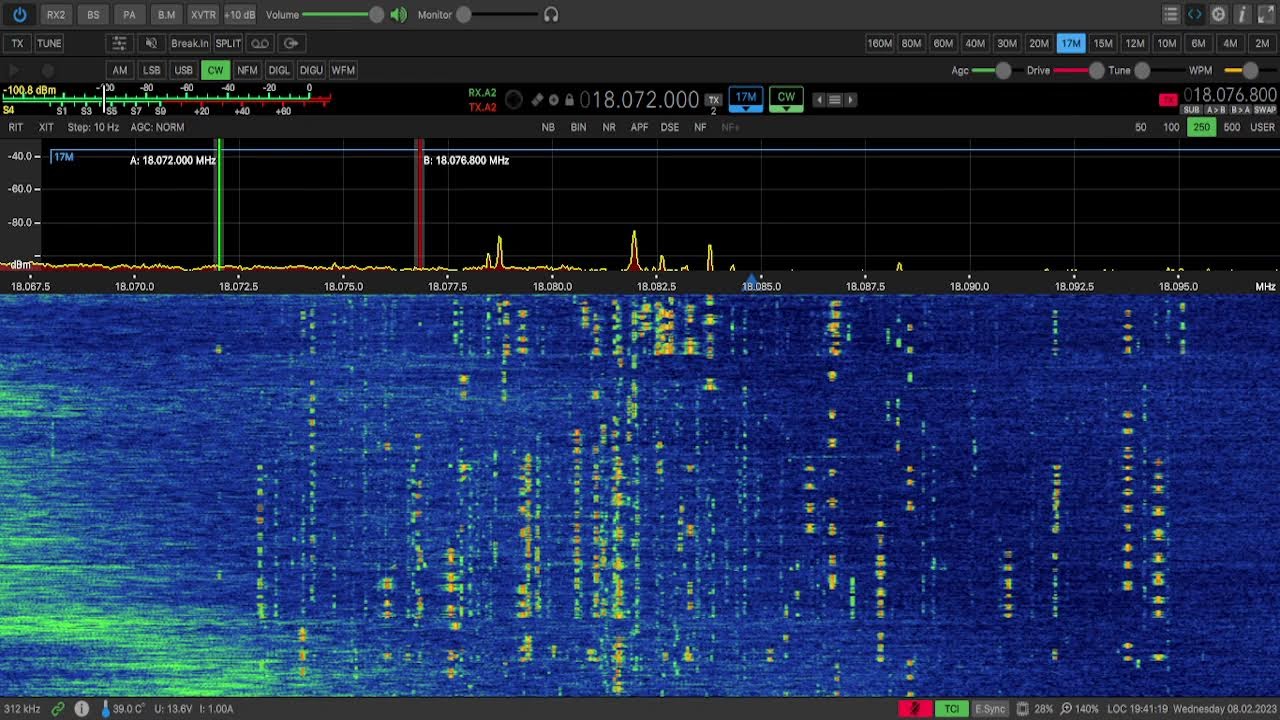Open the info icon in status bar
The height and width of the screenshot is (720, 1280).
click(x=82, y=709)
